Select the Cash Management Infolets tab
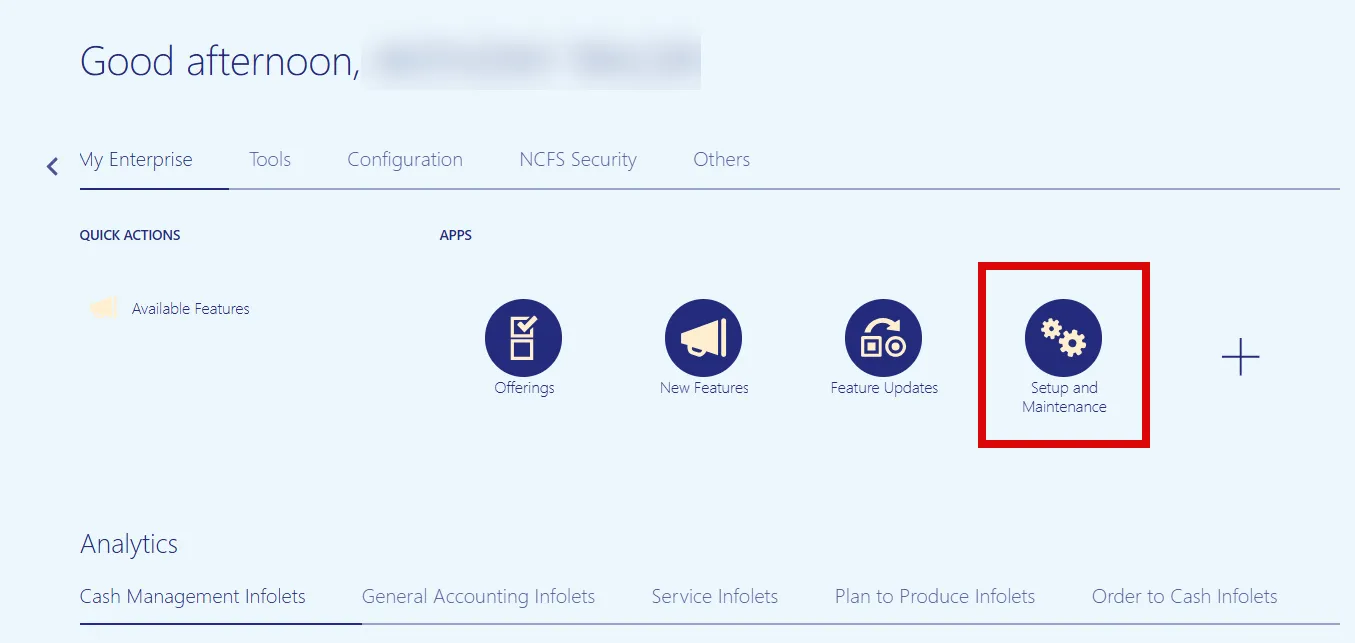The height and width of the screenshot is (643, 1355). click(193, 597)
